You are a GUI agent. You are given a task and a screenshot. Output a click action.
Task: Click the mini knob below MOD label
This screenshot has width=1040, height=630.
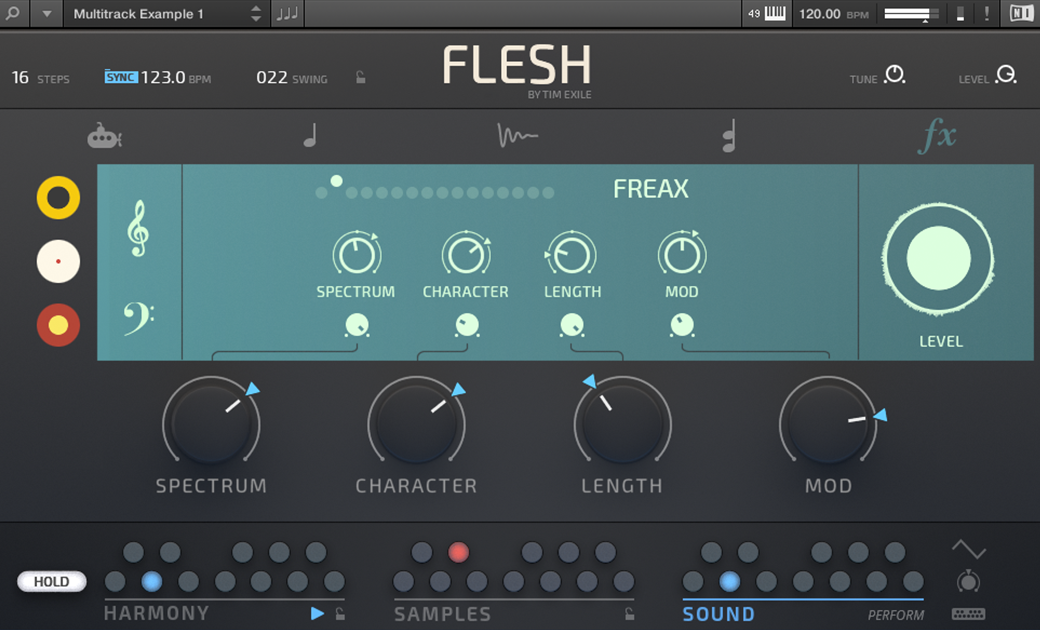(682, 325)
